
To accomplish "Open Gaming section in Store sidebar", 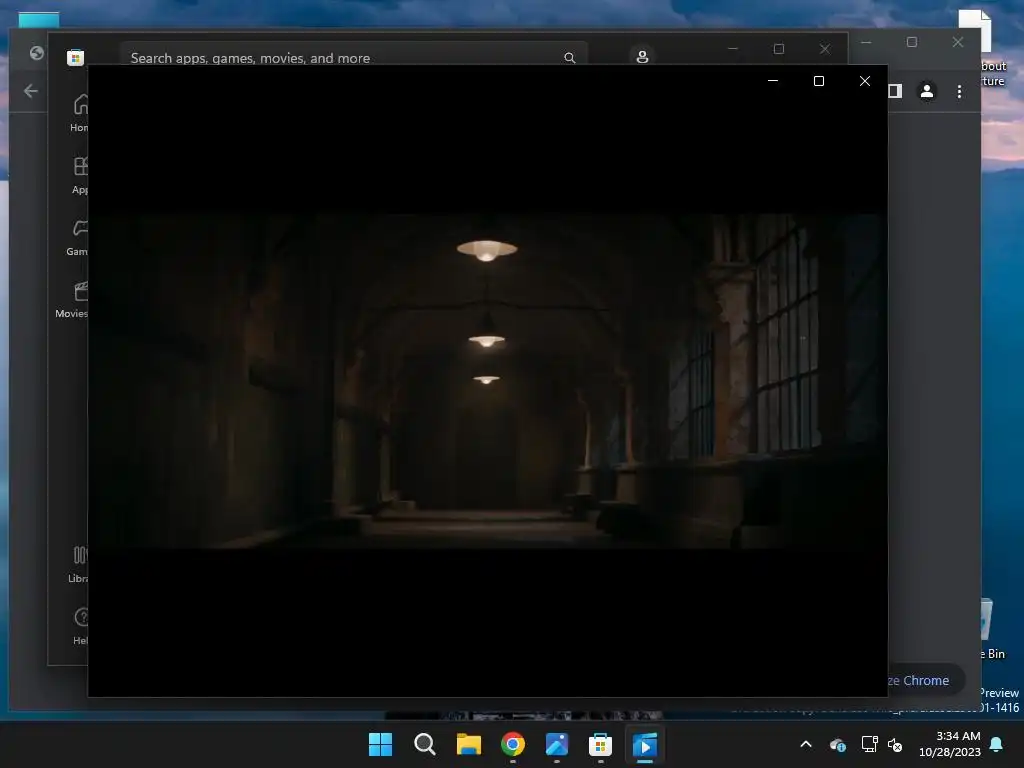I will 77,237.
